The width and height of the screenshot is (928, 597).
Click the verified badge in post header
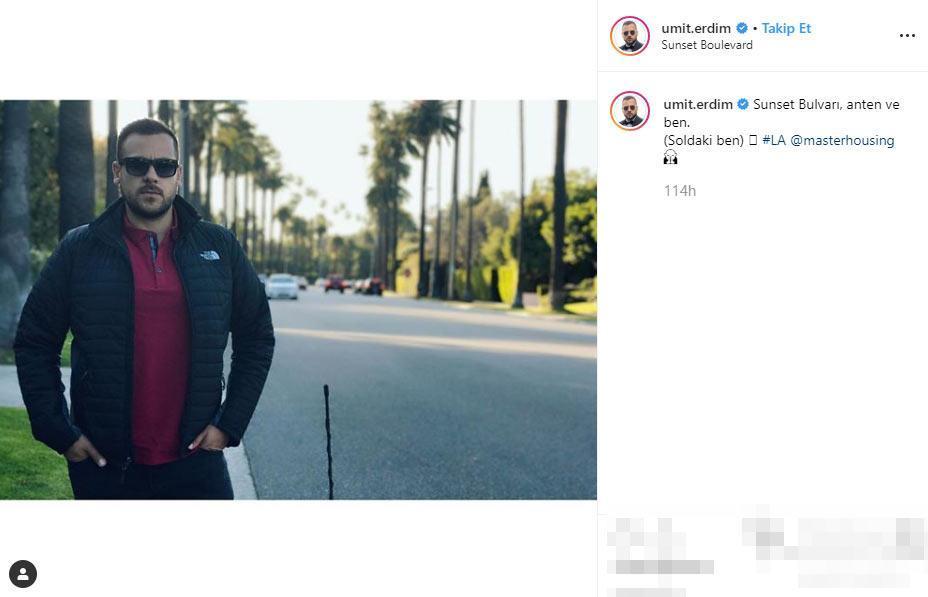(x=742, y=28)
